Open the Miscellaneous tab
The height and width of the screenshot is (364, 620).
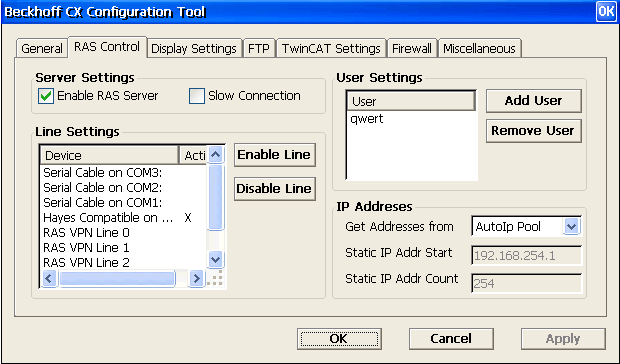(479, 49)
